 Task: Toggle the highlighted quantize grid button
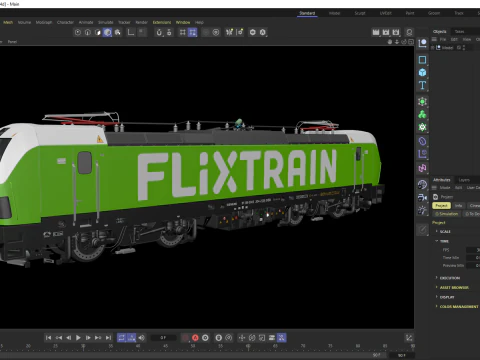point(193,32)
